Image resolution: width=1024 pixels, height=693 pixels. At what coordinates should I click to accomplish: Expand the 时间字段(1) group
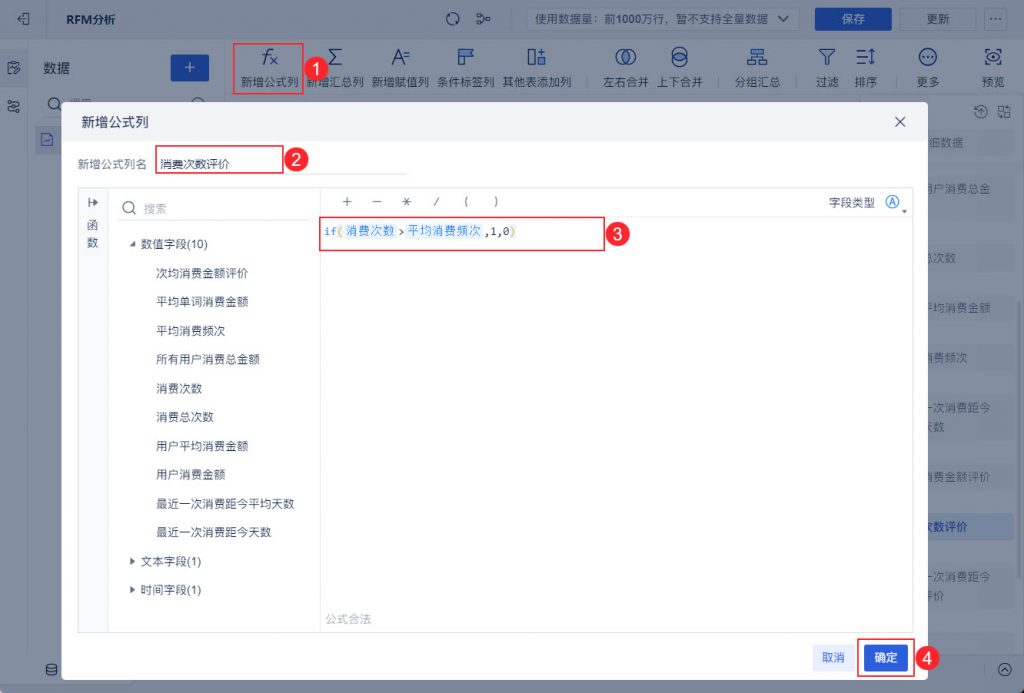(133, 590)
